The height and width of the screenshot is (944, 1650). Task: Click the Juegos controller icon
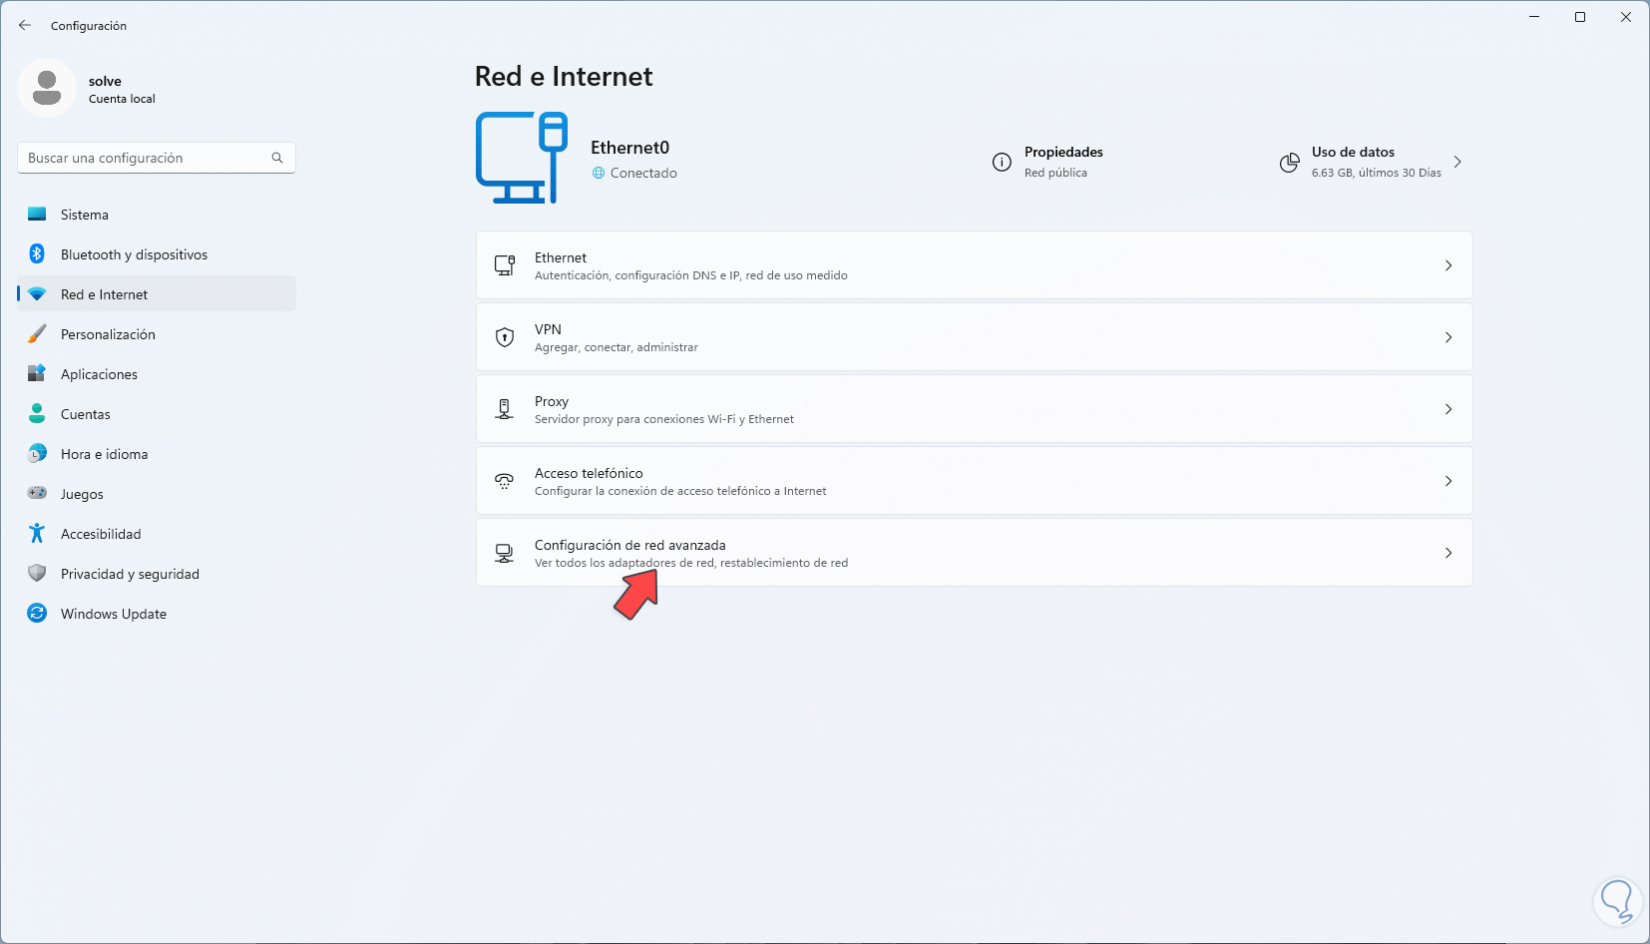37,493
